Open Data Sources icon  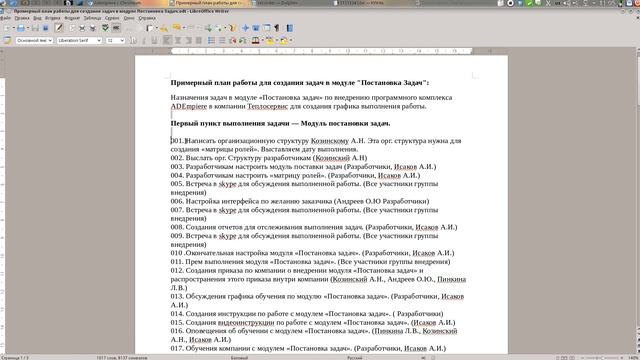[x=266, y=28]
